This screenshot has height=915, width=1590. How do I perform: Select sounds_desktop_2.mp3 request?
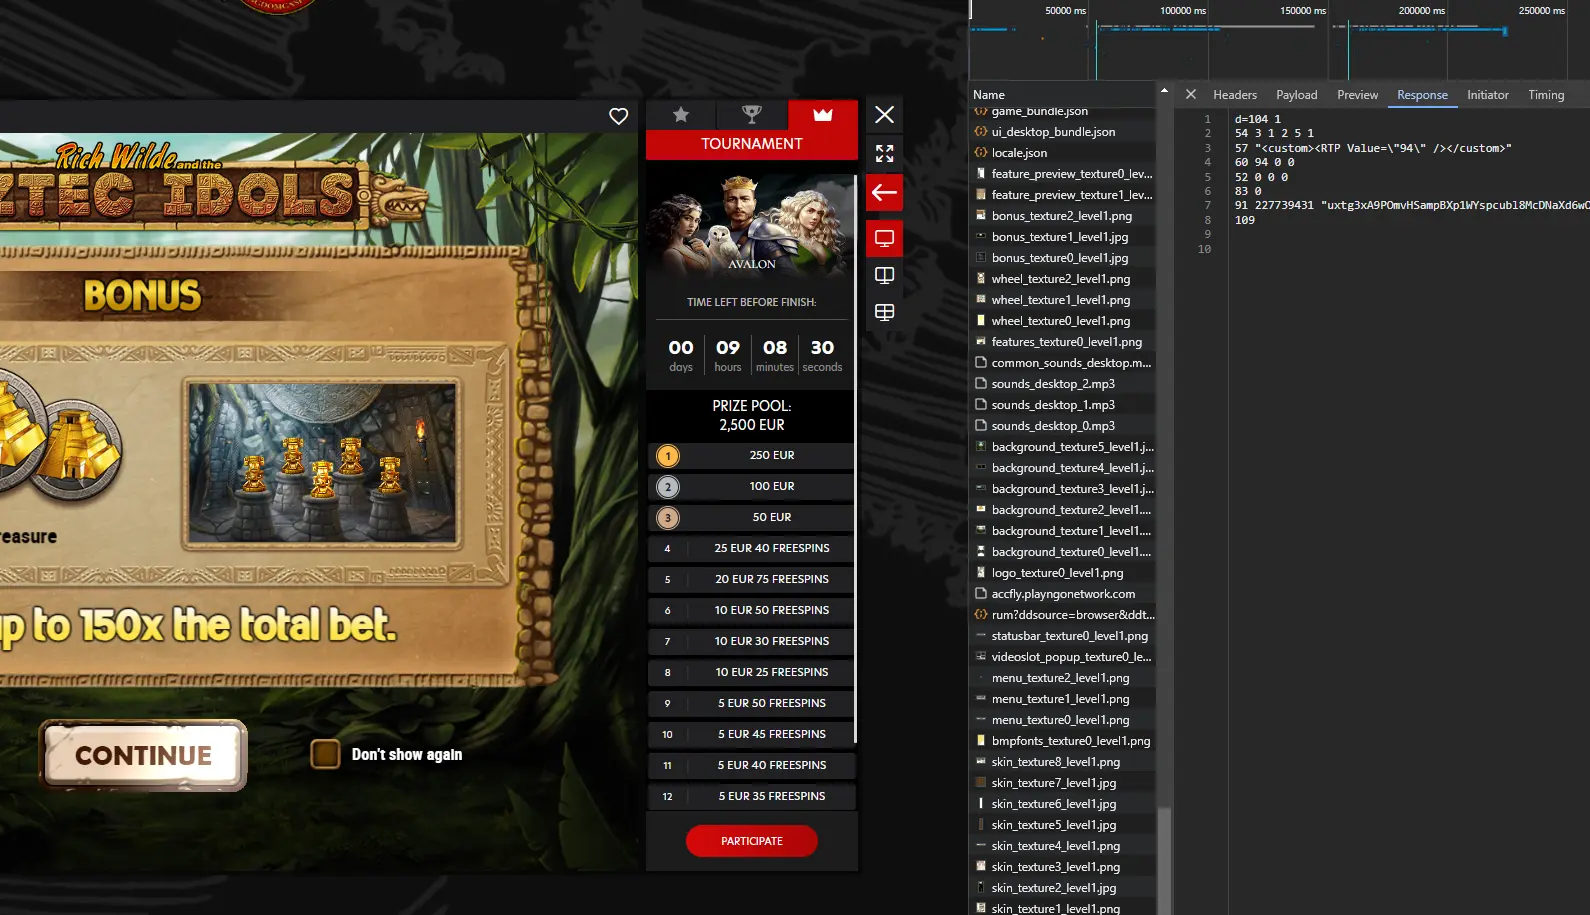pos(1063,384)
